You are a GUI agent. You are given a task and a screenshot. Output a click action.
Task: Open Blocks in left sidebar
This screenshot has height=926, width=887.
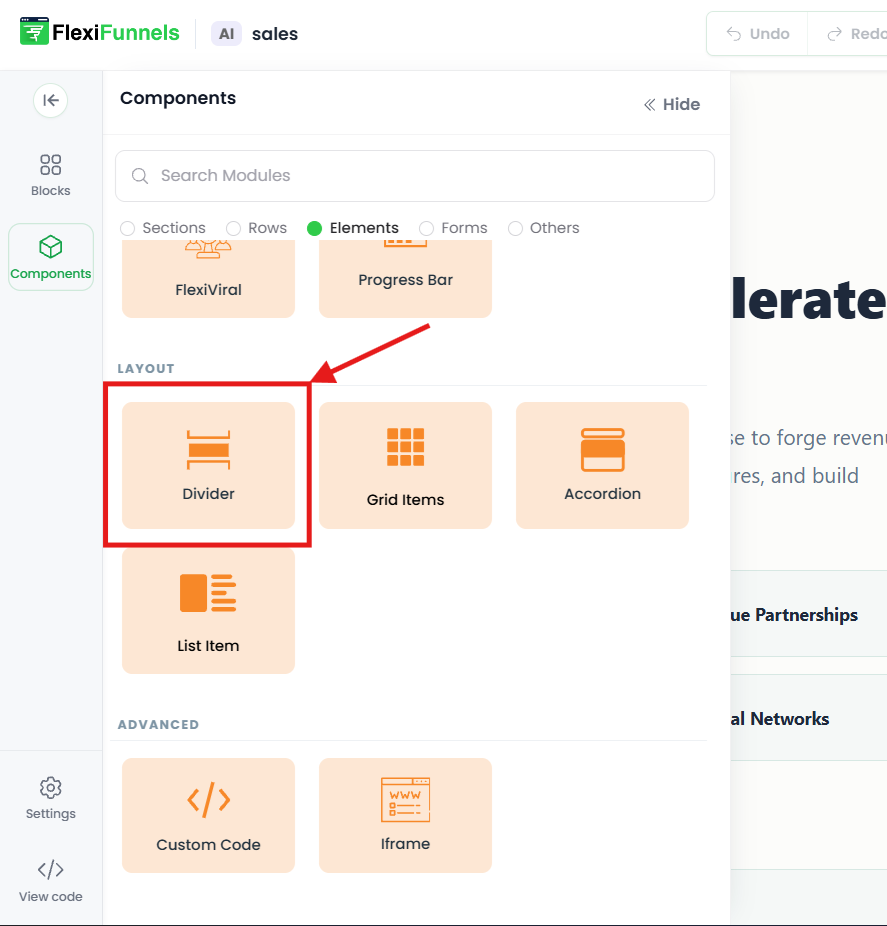51,175
